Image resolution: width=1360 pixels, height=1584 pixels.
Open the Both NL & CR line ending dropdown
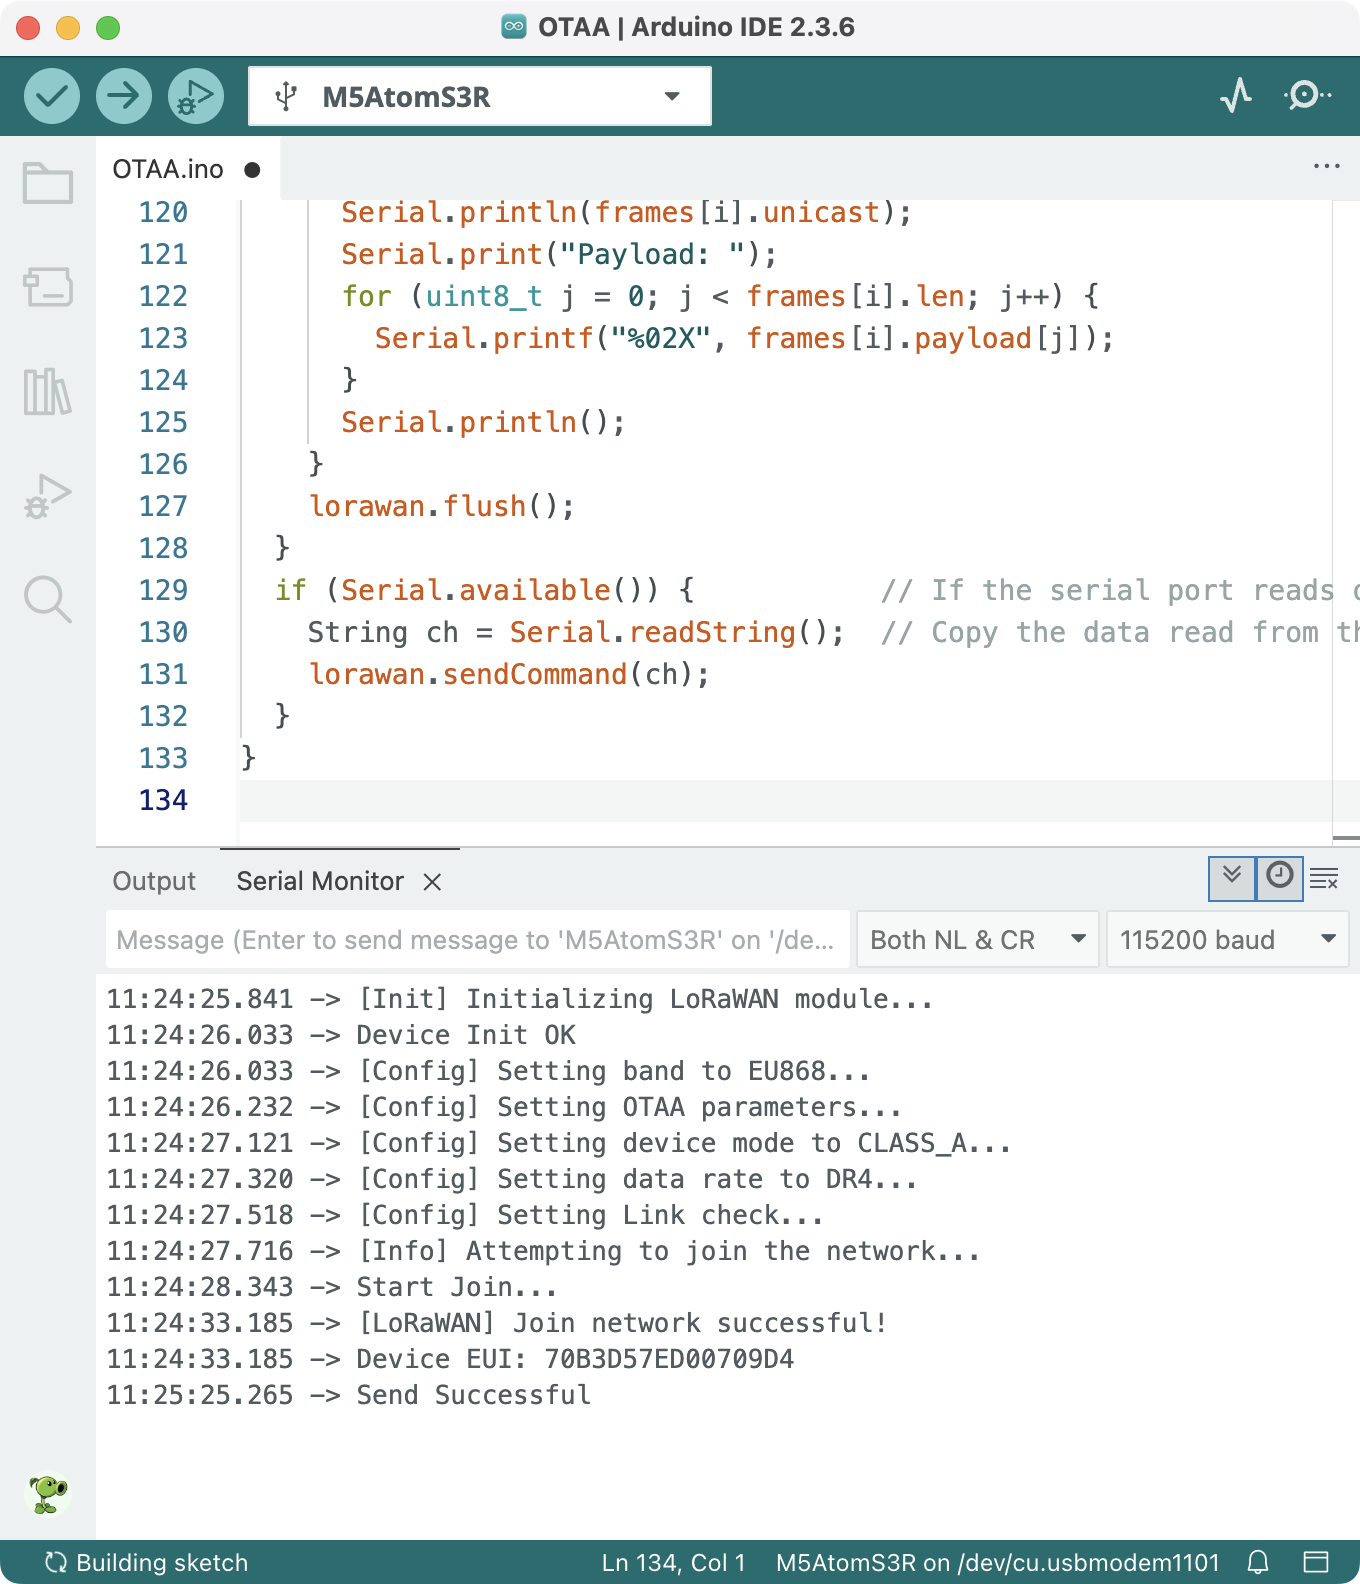tap(978, 939)
